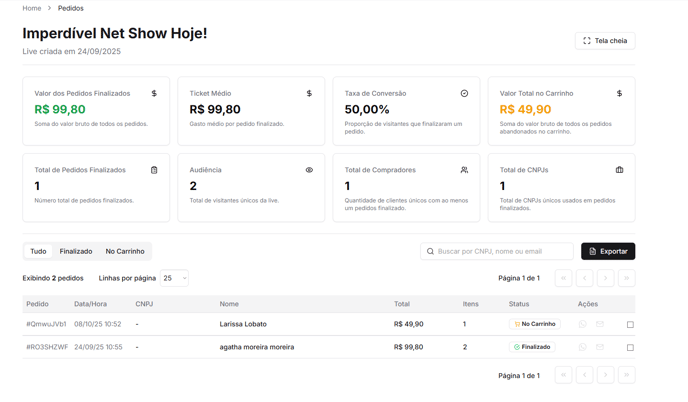The image size is (688, 402).
Task: Click briefcase icon on Total de CNPJs card
Action: (619, 170)
